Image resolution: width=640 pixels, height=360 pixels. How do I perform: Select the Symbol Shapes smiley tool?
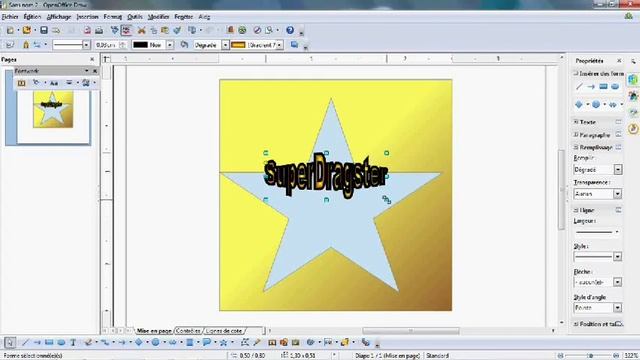(156, 342)
